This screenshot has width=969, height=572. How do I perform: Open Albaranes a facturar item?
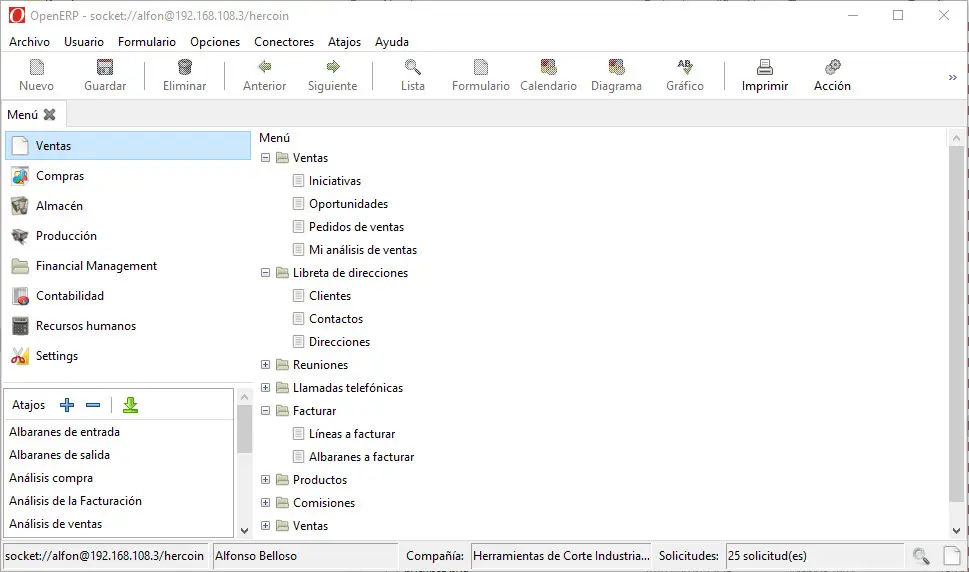(362, 456)
